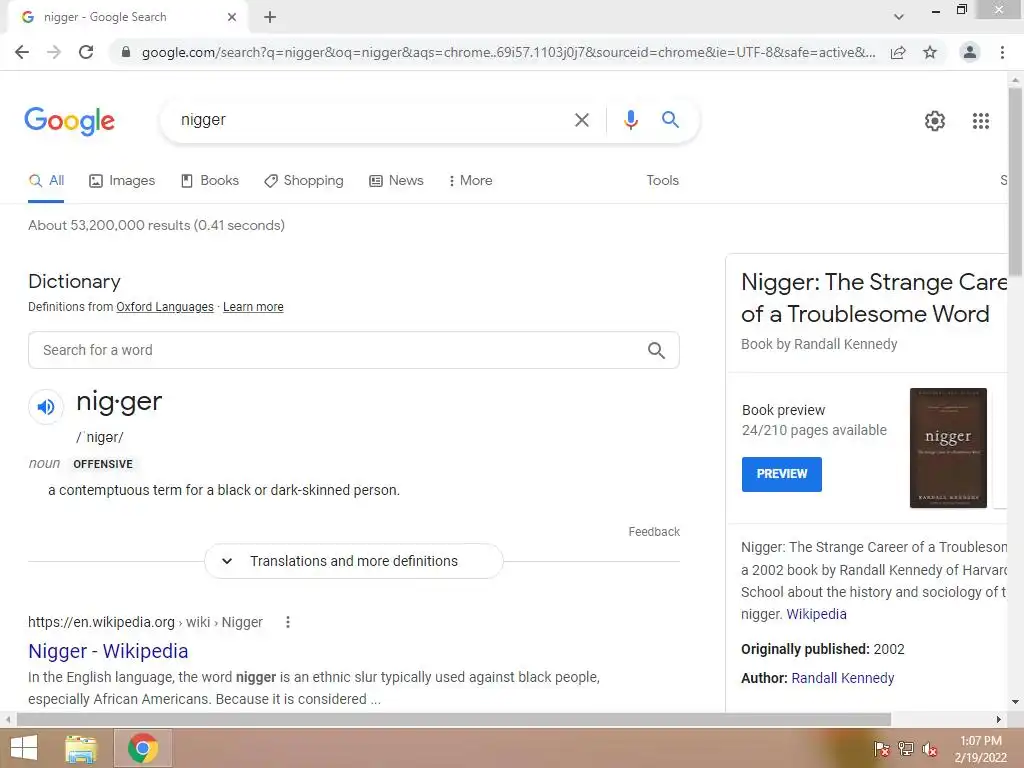Click the dictionary Feedback link
Screen dimensions: 1024x768
click(x=654, y=532)
